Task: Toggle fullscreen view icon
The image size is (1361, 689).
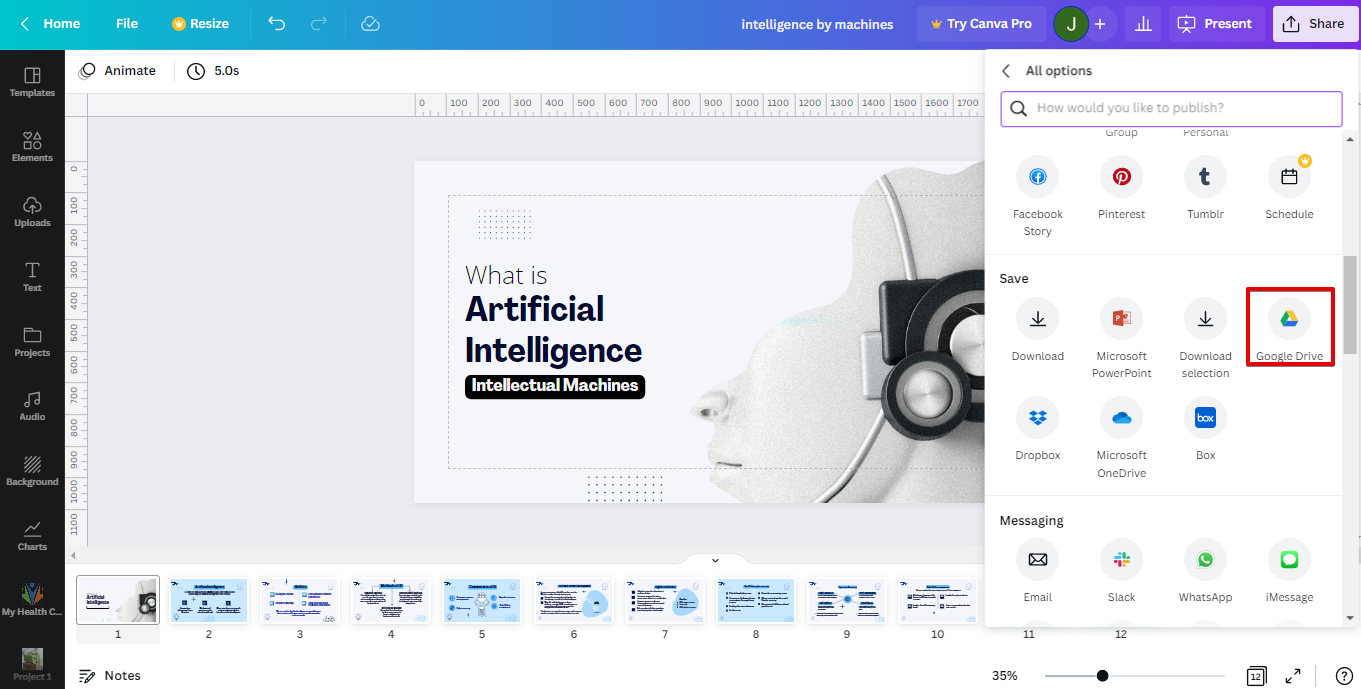Action: point(1293,676)
